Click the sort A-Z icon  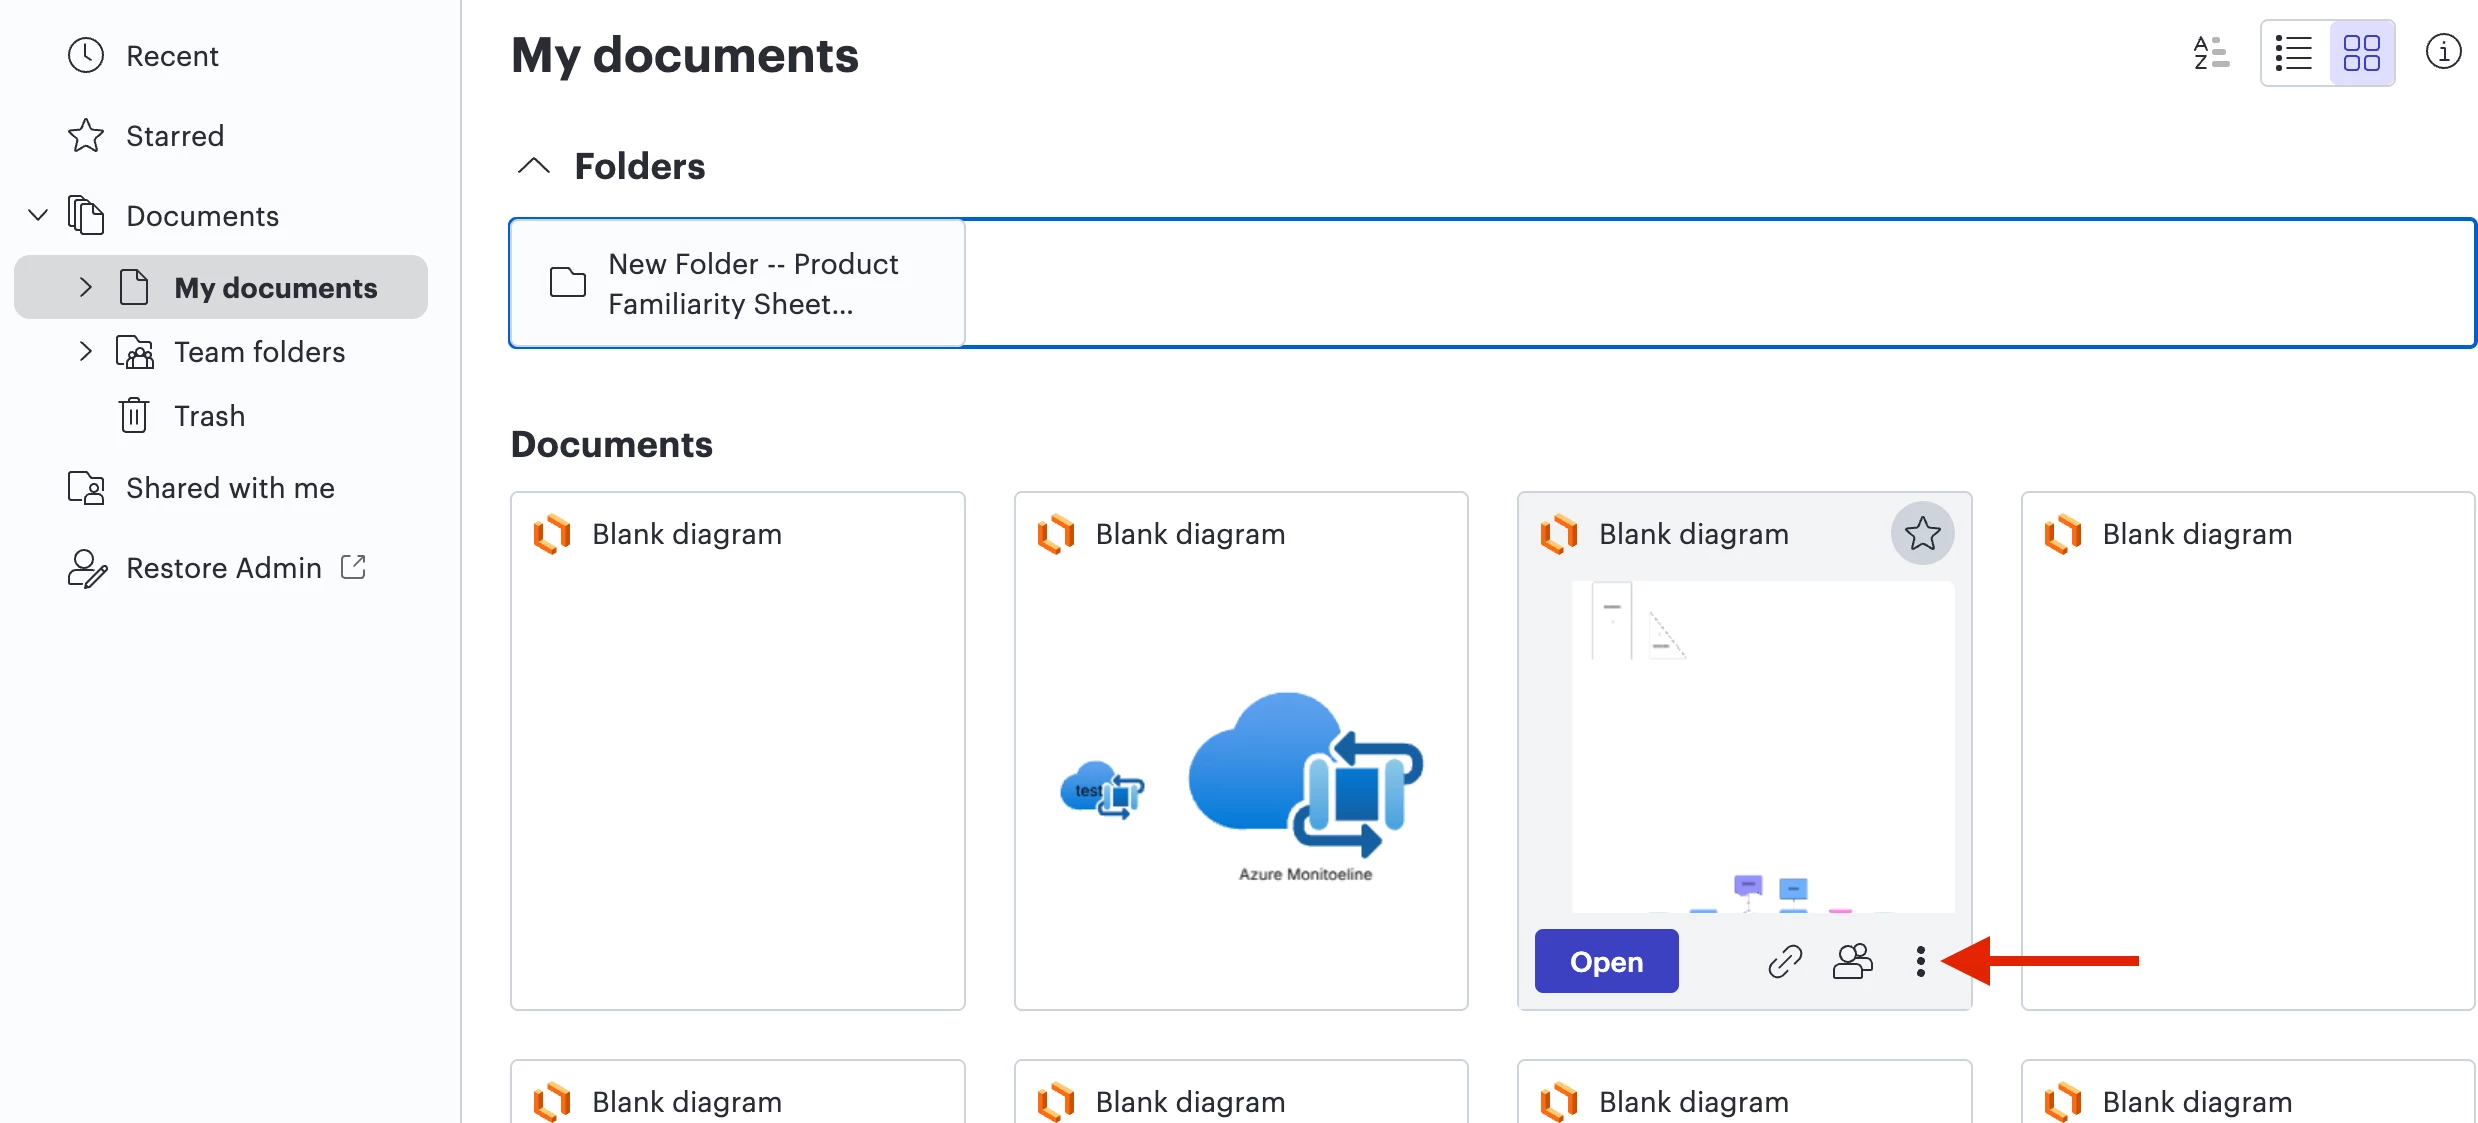[2211, 53]
